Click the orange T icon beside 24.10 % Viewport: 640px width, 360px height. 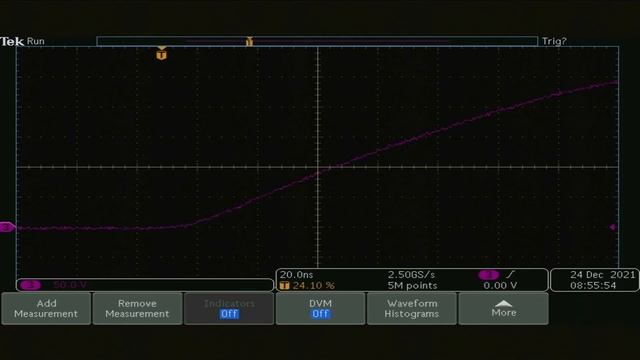285,286
